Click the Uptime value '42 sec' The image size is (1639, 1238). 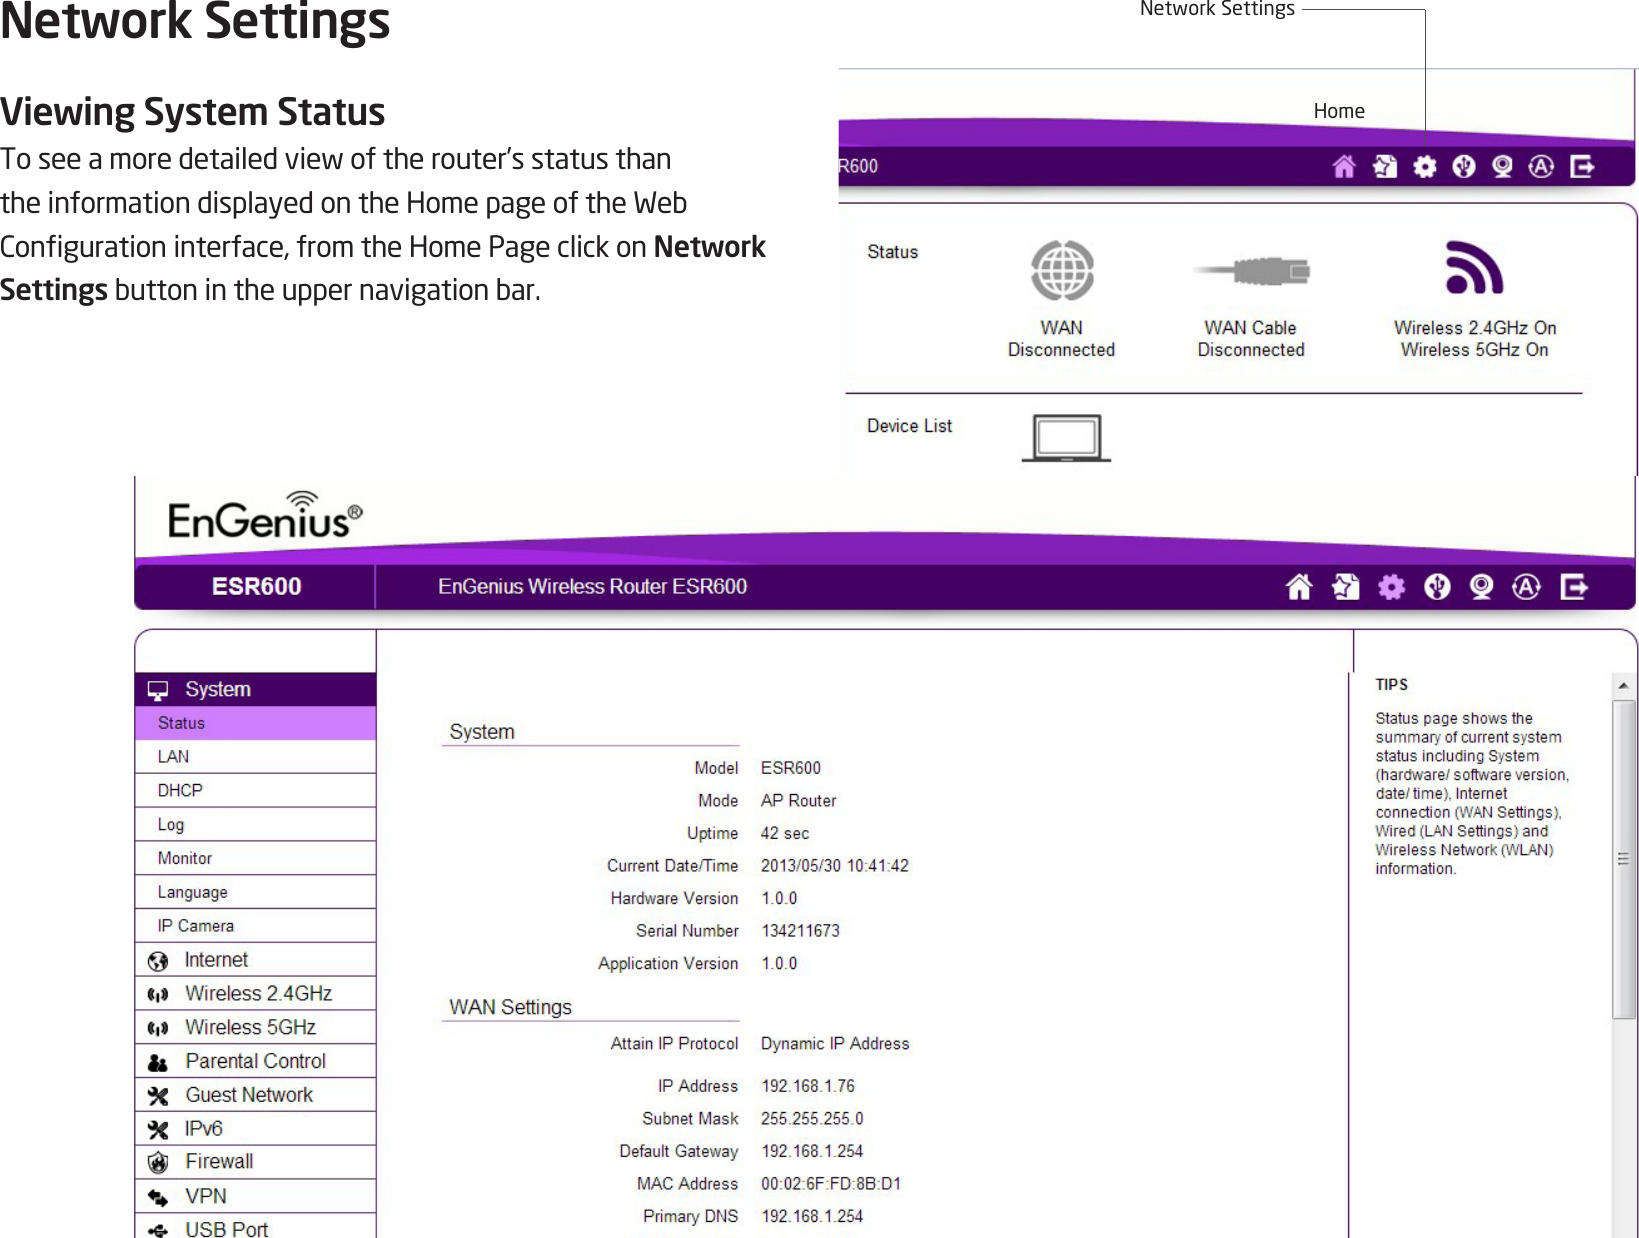pos(784,833)
